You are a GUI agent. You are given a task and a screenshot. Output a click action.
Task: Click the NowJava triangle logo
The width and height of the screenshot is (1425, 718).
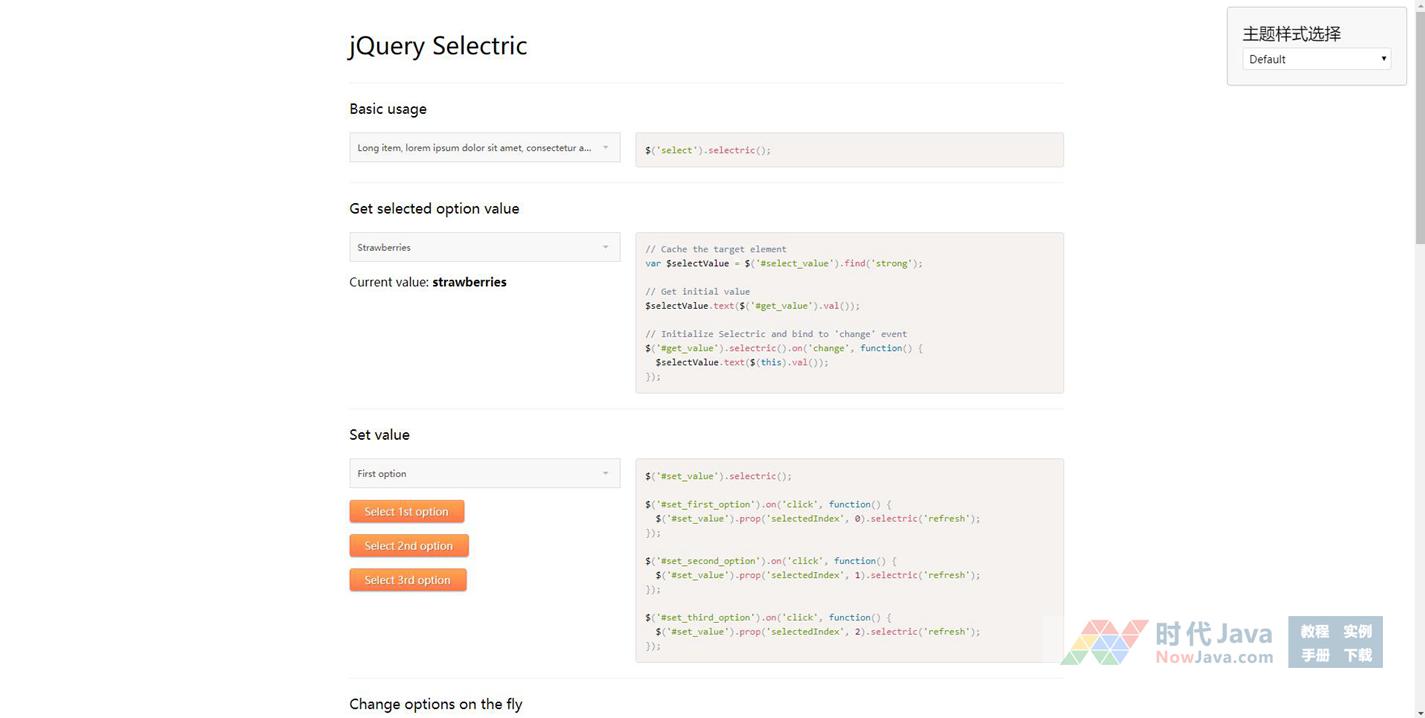[1104, 642]
